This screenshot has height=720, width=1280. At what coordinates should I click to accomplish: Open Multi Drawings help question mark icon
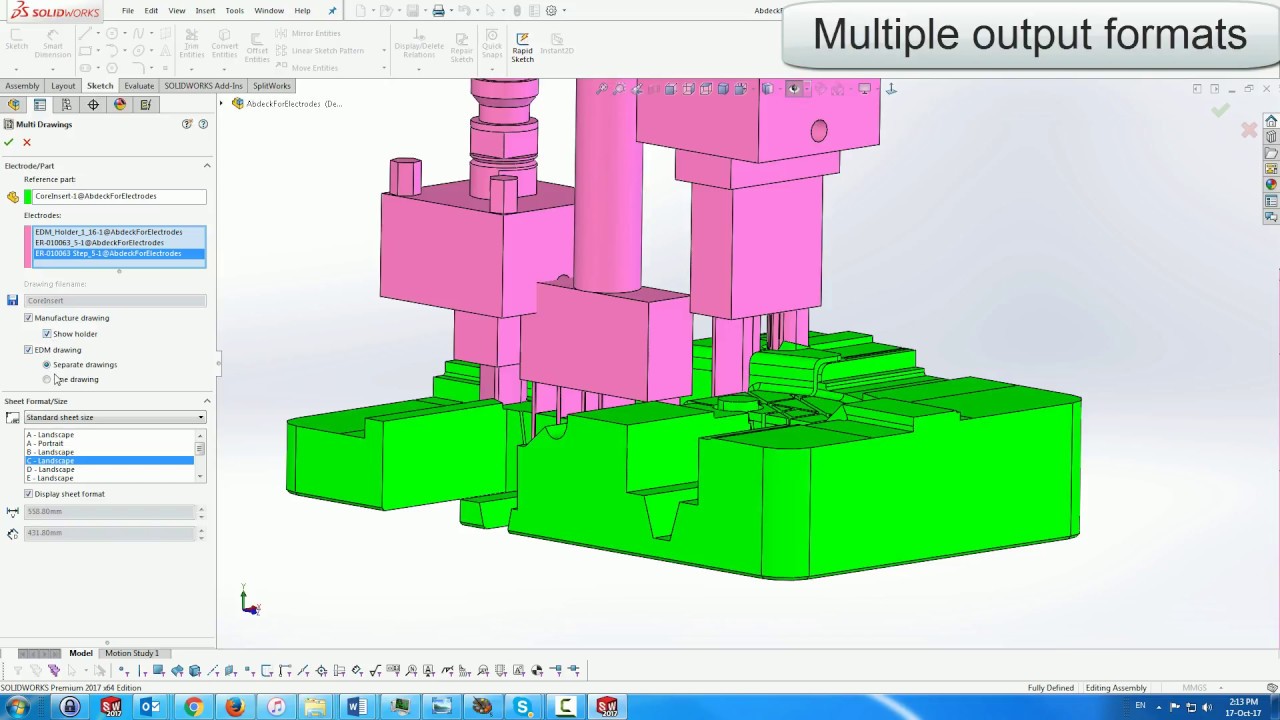tap(203, 124)
